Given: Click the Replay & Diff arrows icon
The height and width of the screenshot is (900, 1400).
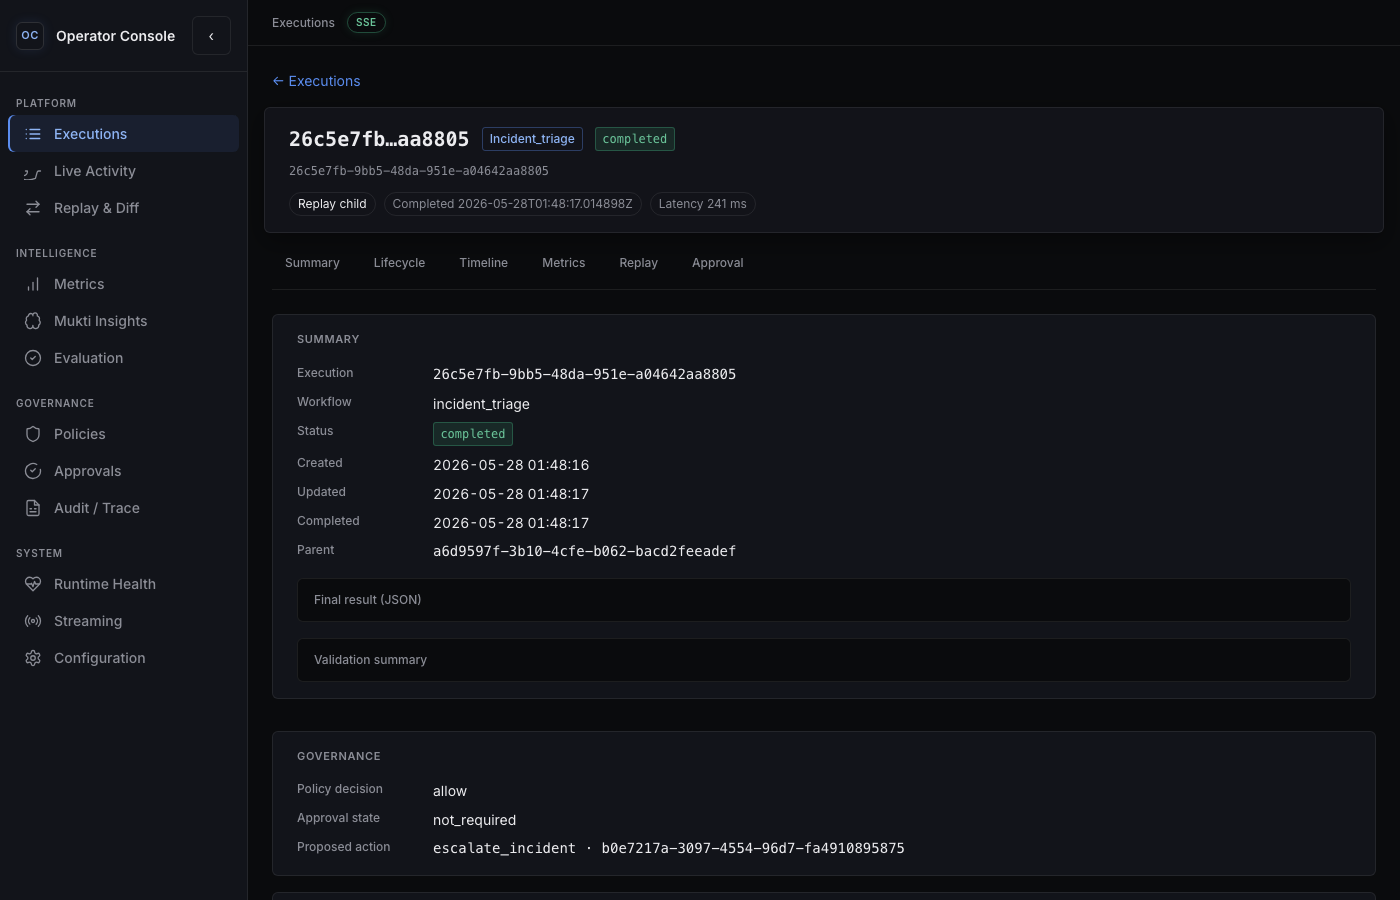Looking at the screenshot, I should pyautogui.click(x=33, y=208).
